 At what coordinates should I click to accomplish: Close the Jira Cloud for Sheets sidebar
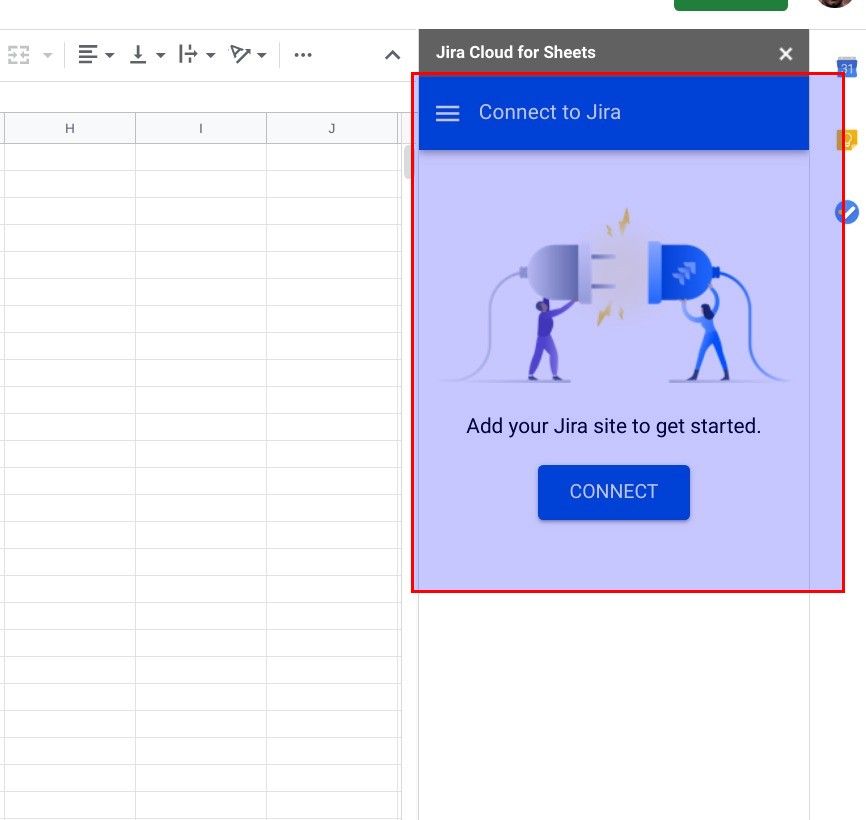(785, 54)
